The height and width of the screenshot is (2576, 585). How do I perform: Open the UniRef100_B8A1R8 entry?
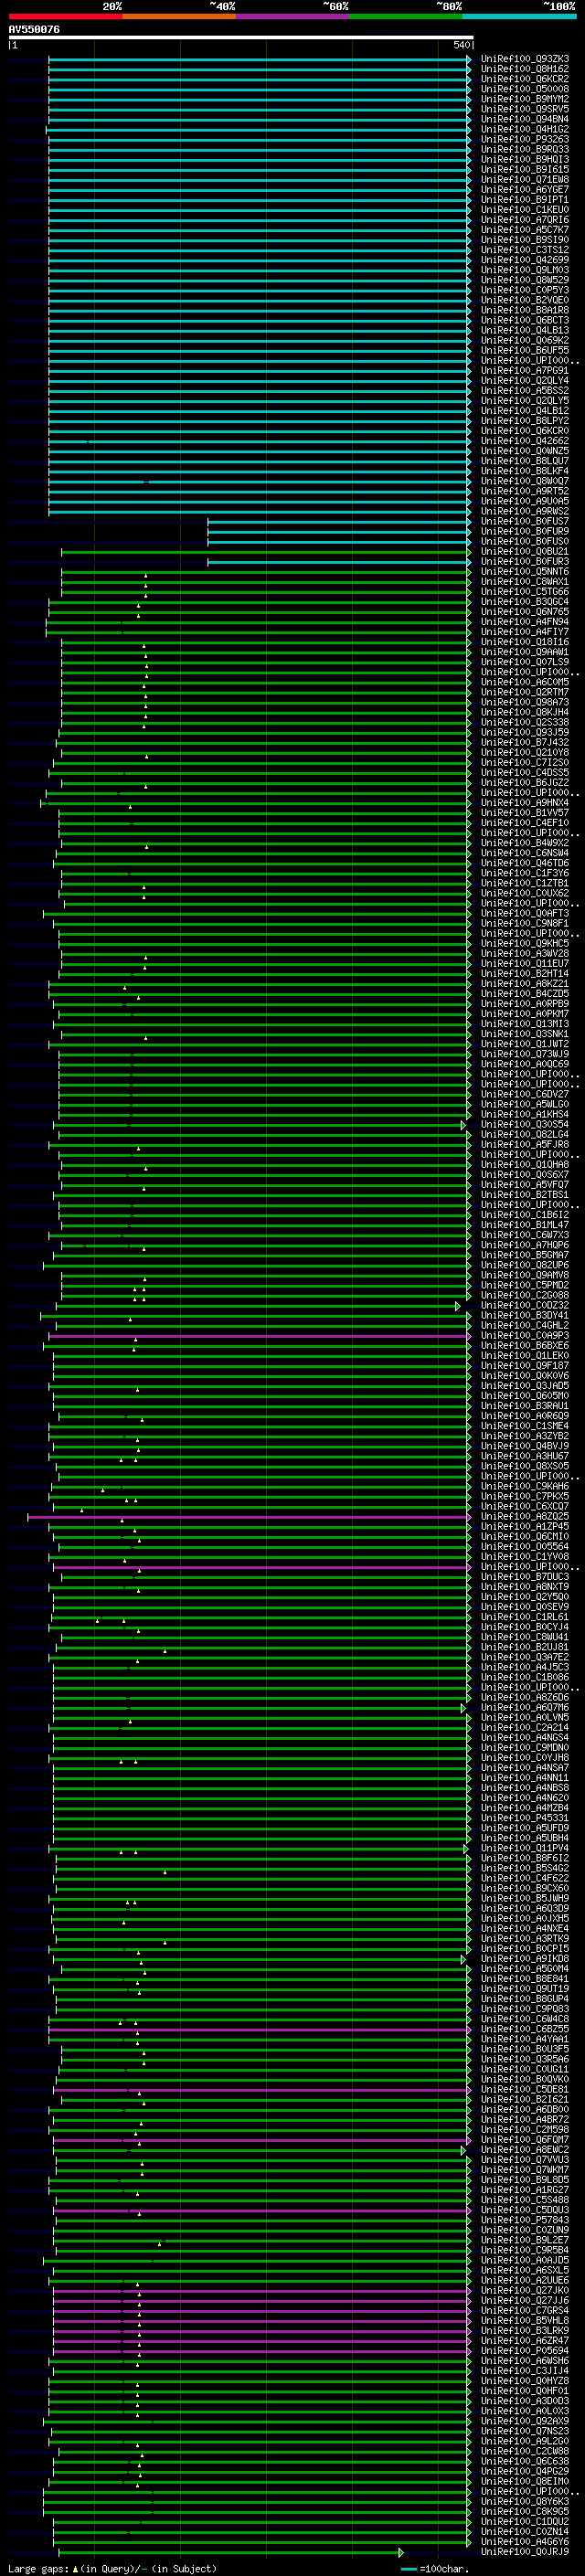pyautogui.click(x=525, y=310)
